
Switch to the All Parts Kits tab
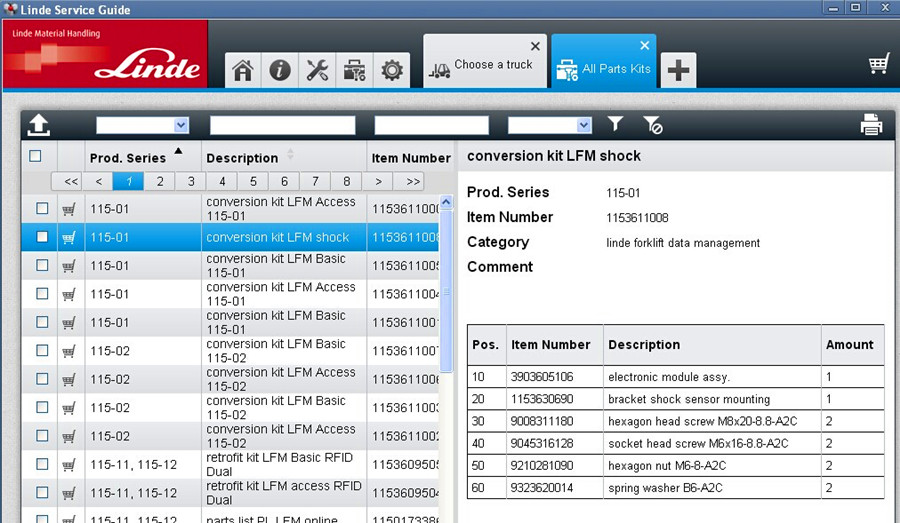604,62
